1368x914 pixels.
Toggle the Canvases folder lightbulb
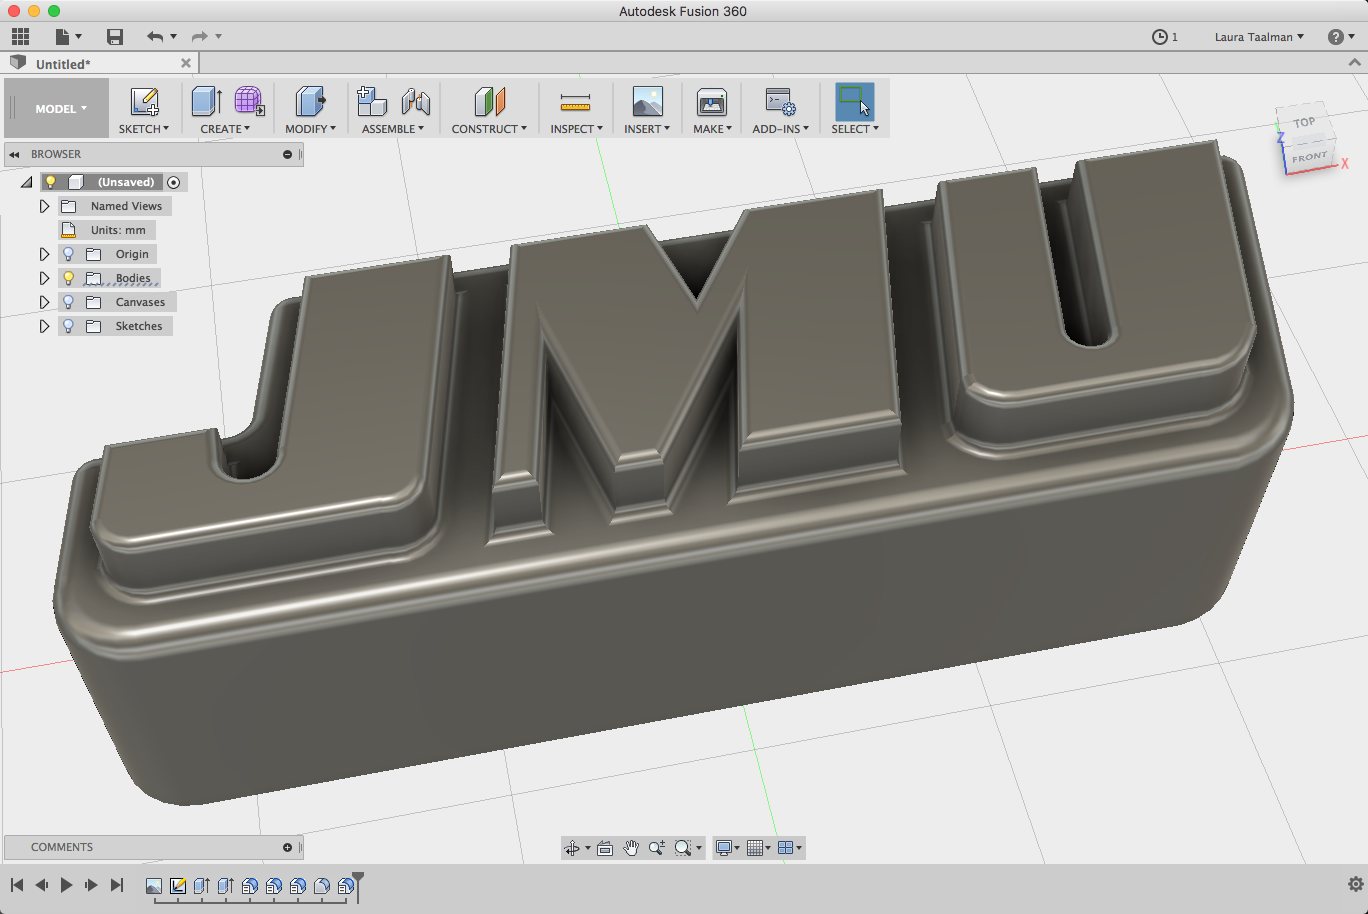coord(69,302)
